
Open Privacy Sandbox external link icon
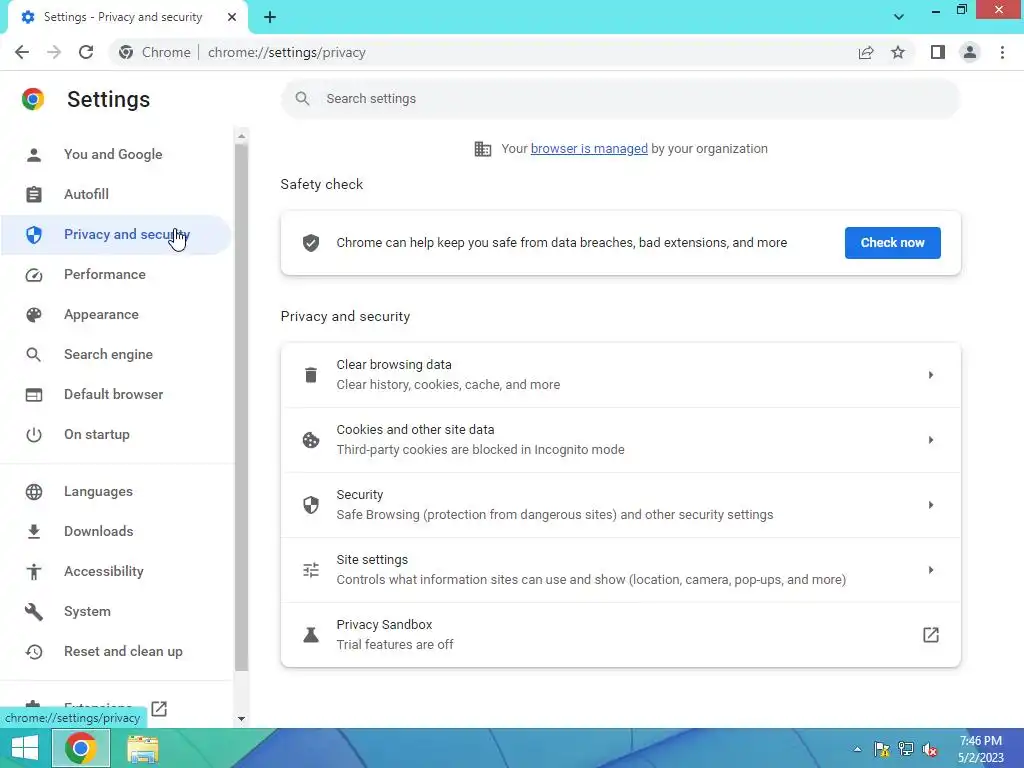point(931,635)
